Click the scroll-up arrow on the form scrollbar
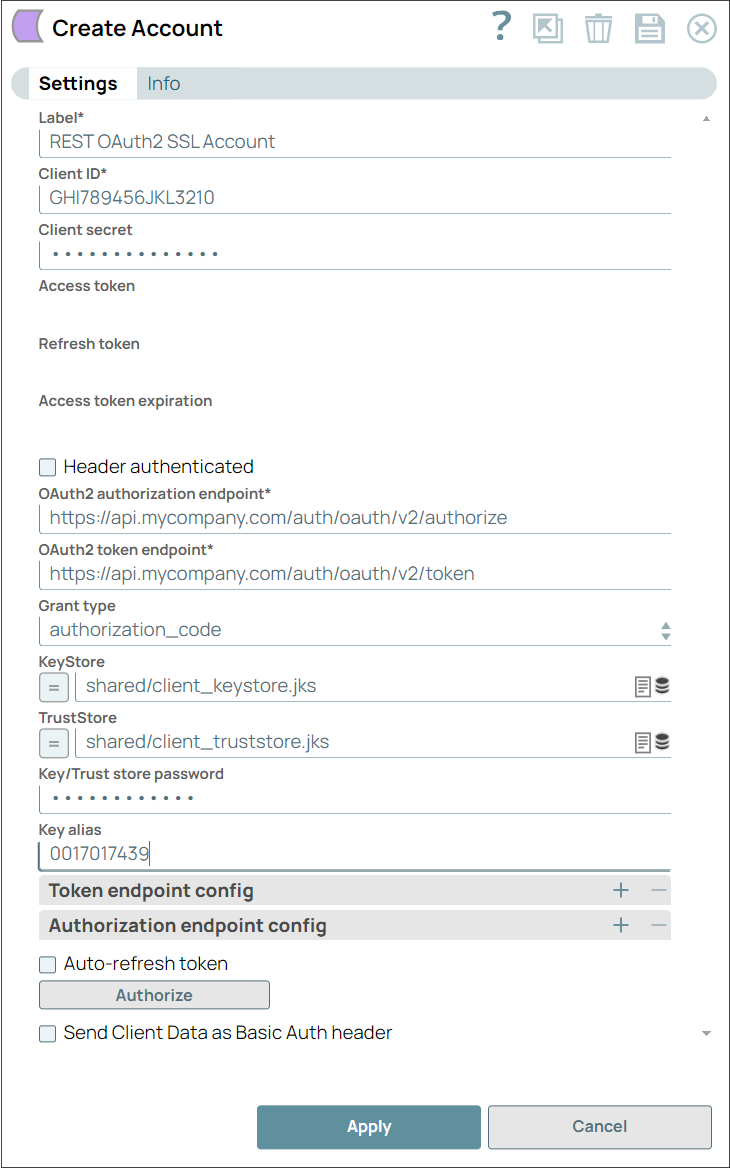Viewport: 730px width, 1168px height. [x=706, y=118]
